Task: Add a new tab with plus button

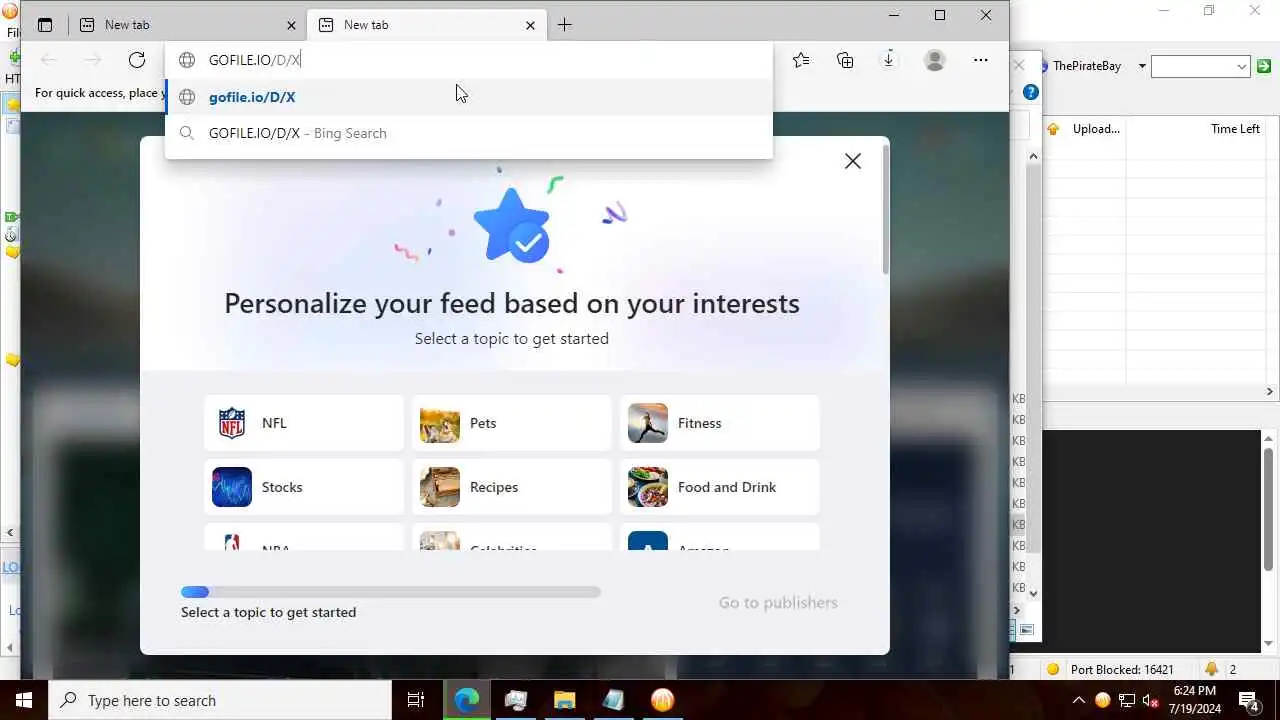Action: 565,25
